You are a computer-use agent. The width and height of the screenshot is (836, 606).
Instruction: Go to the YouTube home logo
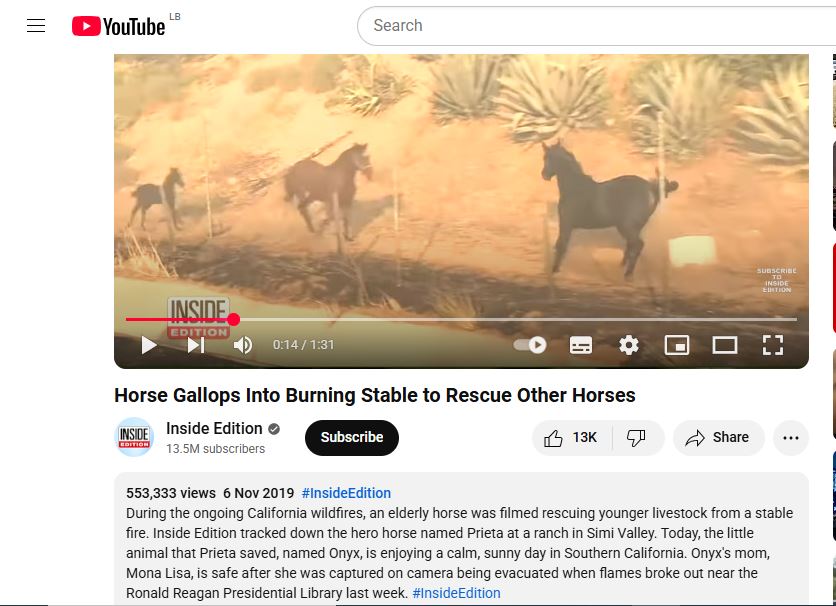(118, 26)
